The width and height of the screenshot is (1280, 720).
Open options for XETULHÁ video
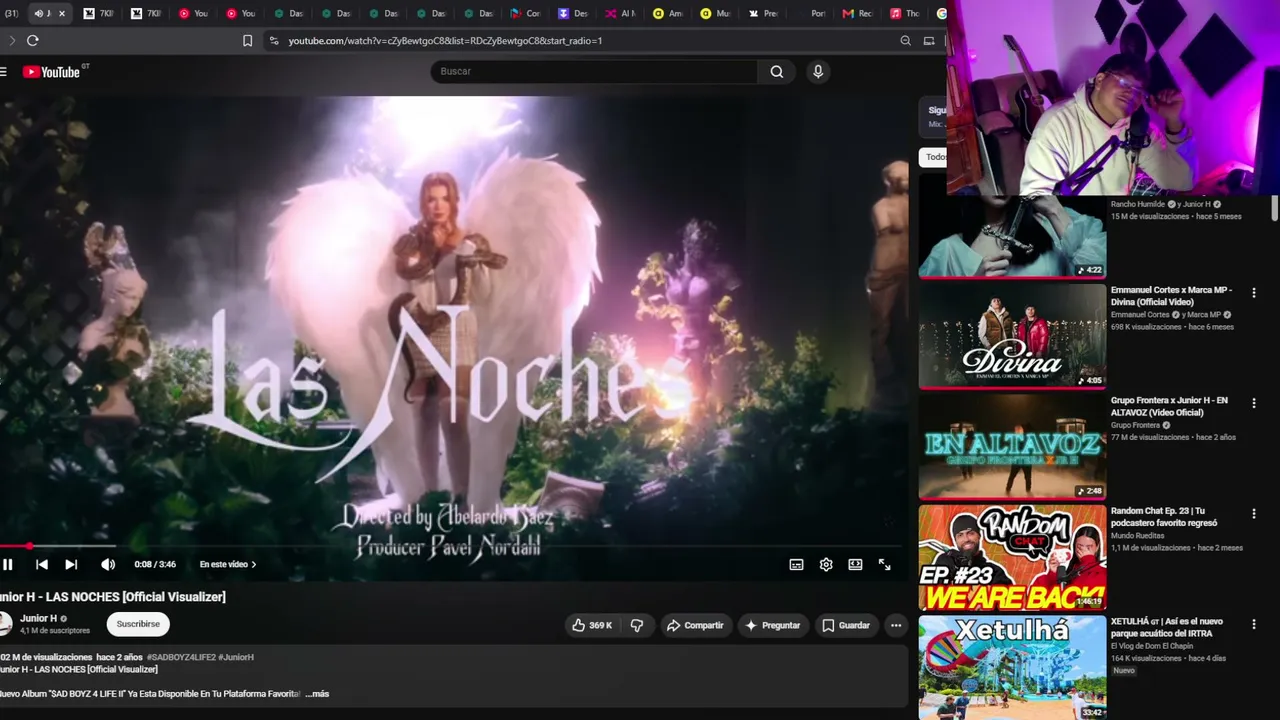tap(1253, 624)
